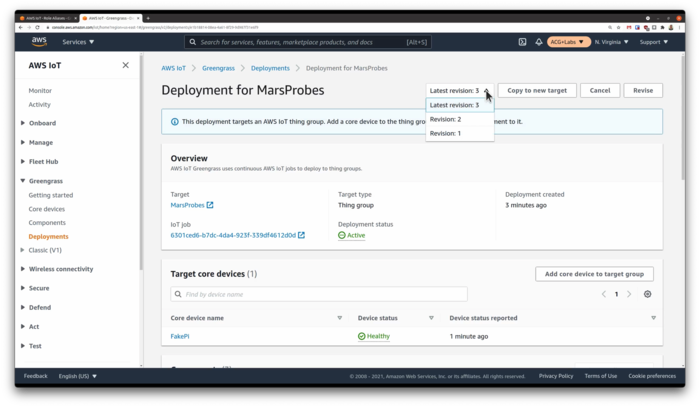
Task: Open Cookie preferences in the footer
Action: (x=652, y=376)
